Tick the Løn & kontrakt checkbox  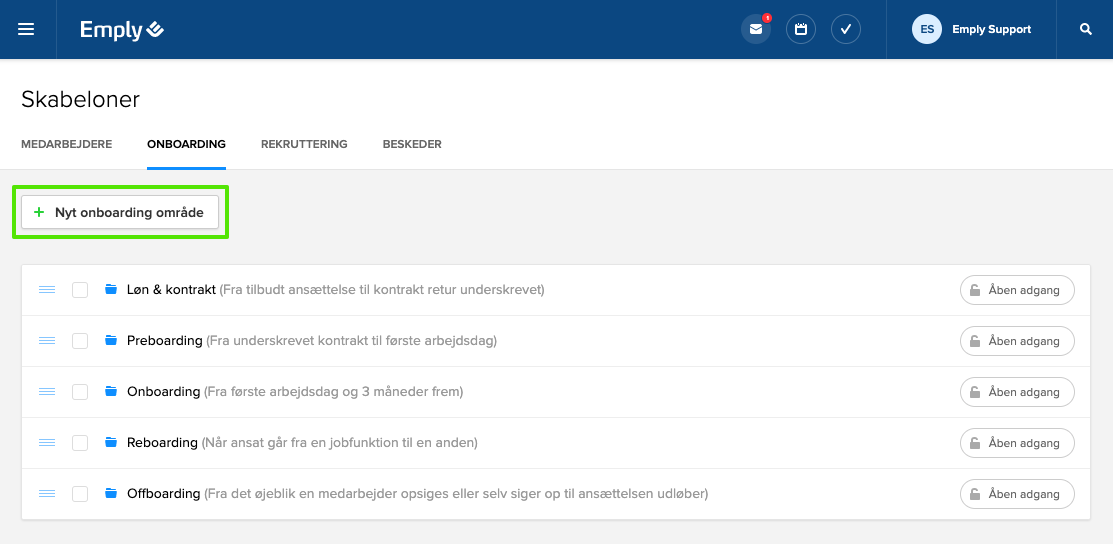(x=80, y=290)
